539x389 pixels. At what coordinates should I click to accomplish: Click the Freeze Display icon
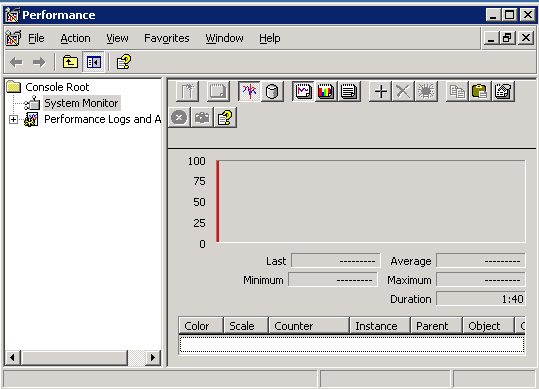pos(179,118)
